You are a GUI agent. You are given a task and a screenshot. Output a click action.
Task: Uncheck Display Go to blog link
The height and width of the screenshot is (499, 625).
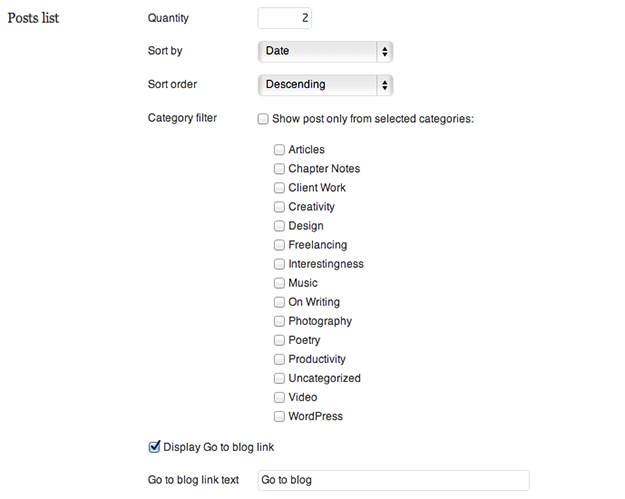154,447
